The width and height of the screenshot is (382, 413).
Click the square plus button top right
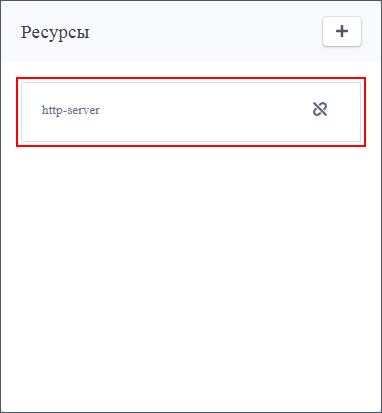pos(342,31)
